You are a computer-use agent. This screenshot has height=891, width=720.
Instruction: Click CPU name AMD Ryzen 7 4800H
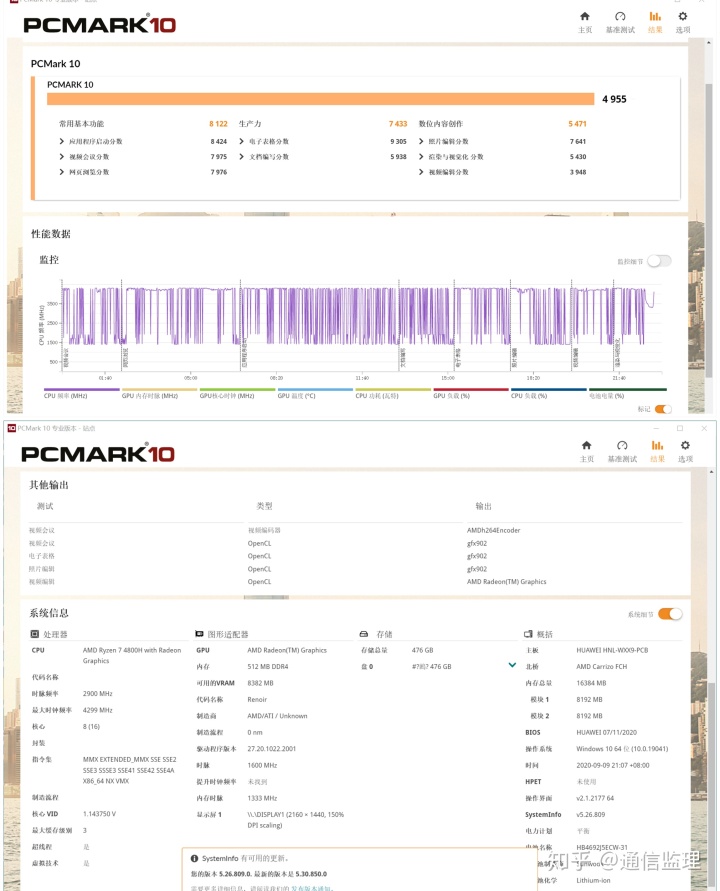[x=132, y=655]
